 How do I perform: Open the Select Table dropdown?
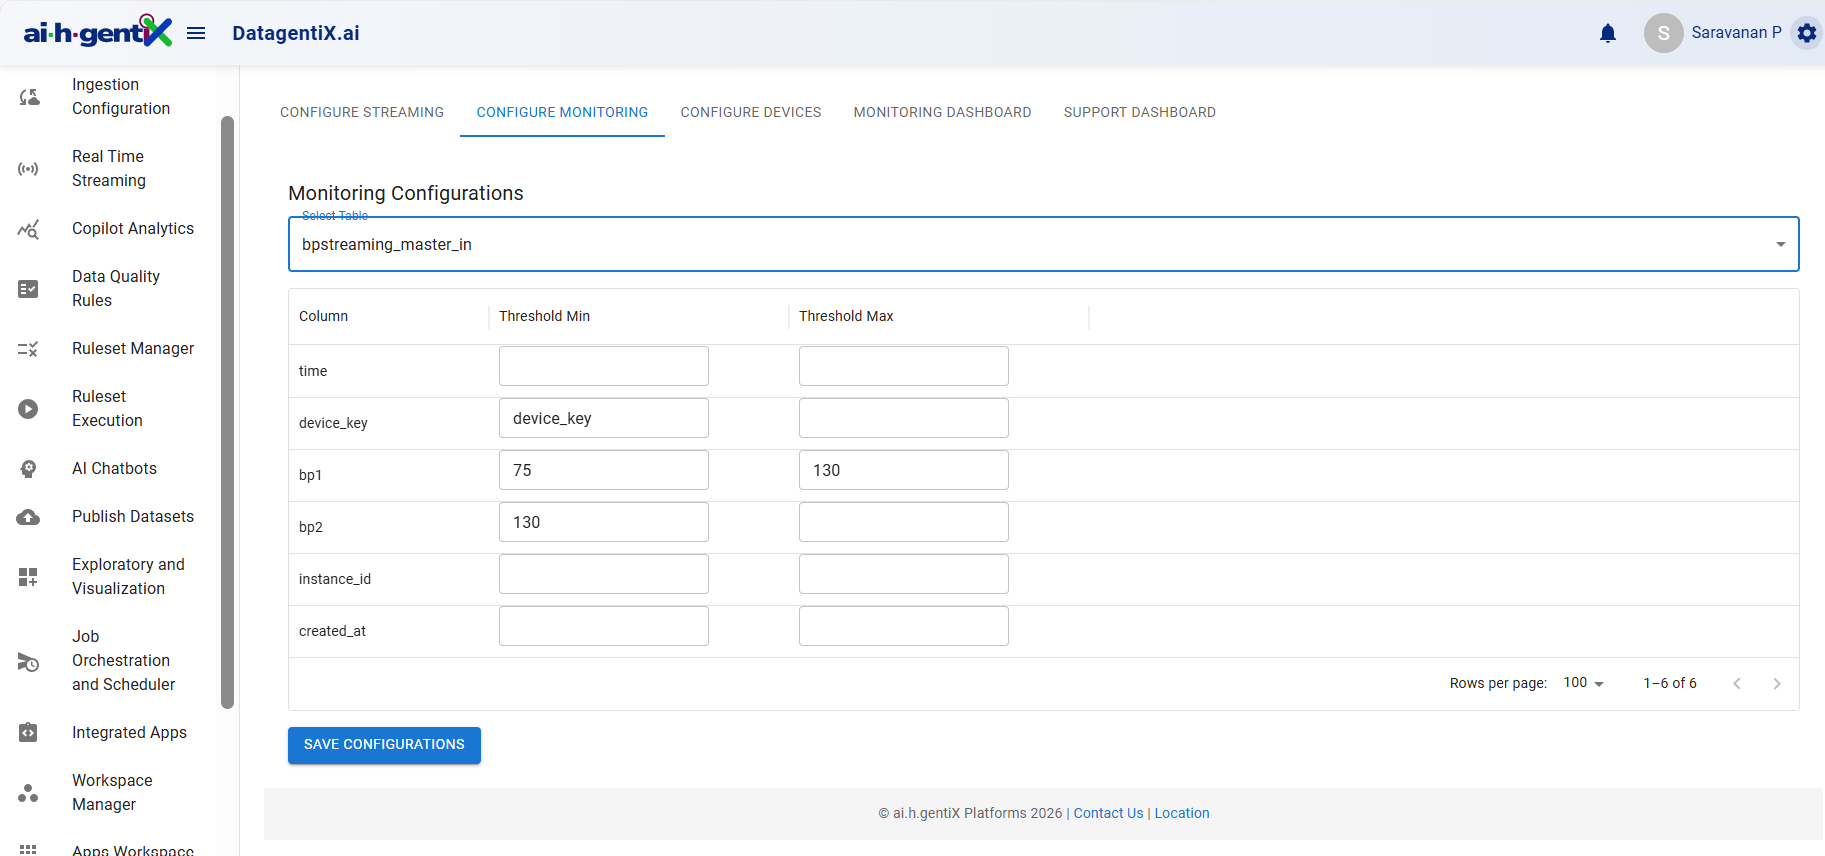click(x=1044, y=244)
